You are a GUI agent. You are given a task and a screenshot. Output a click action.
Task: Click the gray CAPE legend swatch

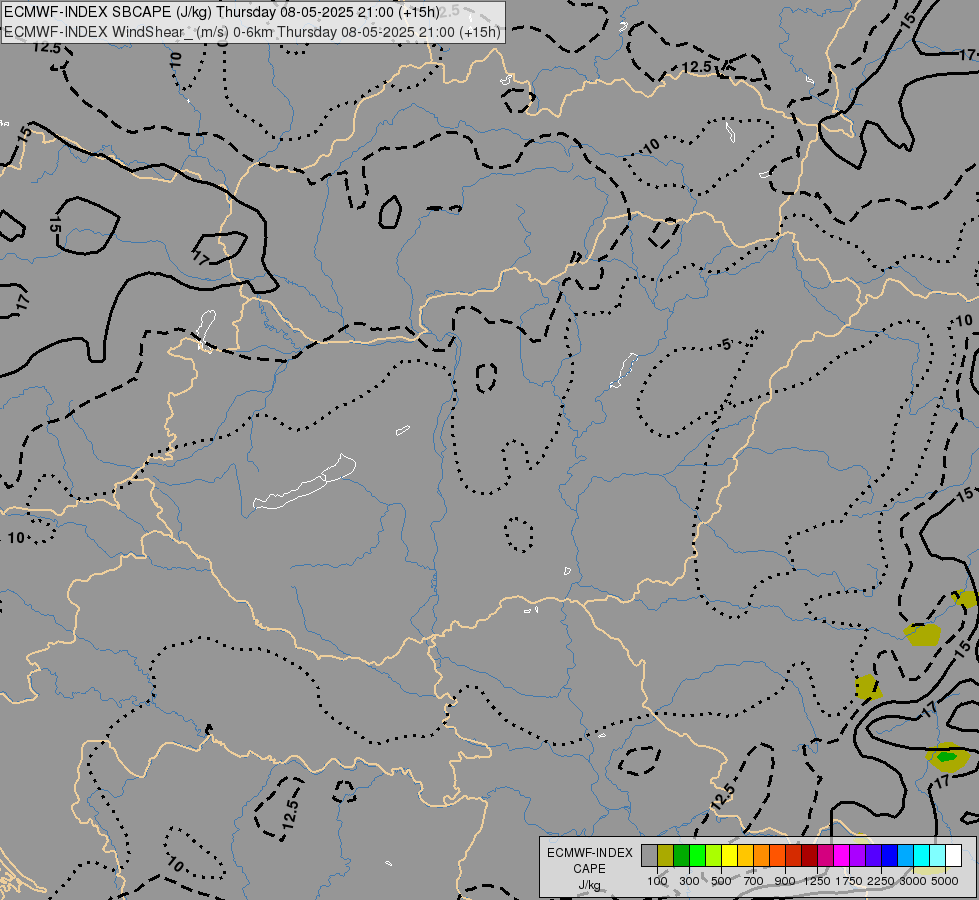(x=649, y=855)
